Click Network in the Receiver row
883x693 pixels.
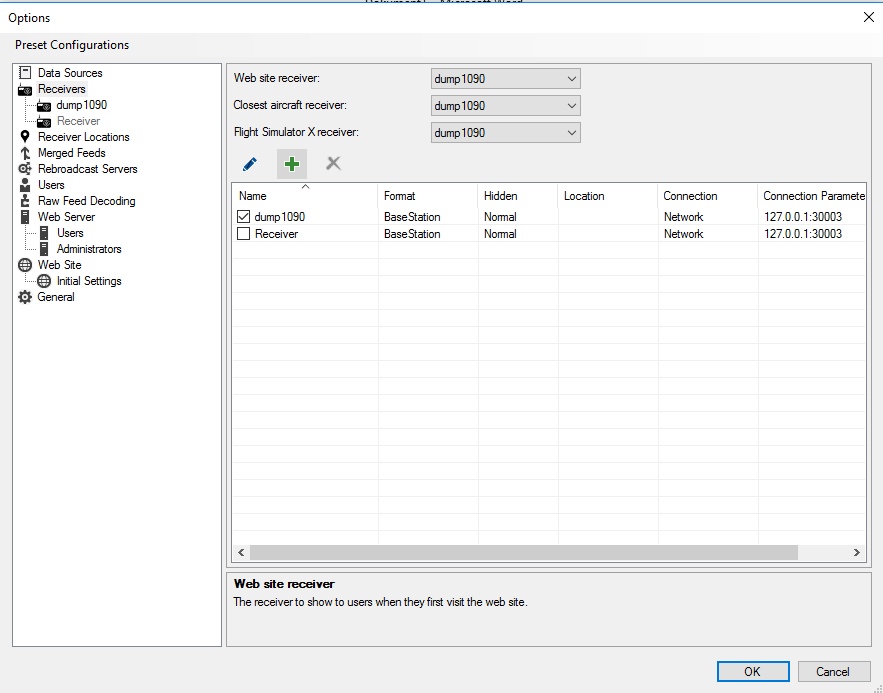684,234
